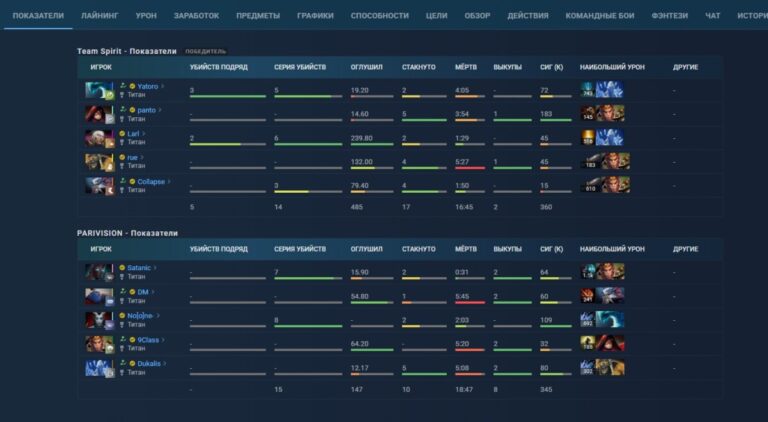
Task: Click the gold badge beside Satanic's name
Action: (x=122, y=268)
